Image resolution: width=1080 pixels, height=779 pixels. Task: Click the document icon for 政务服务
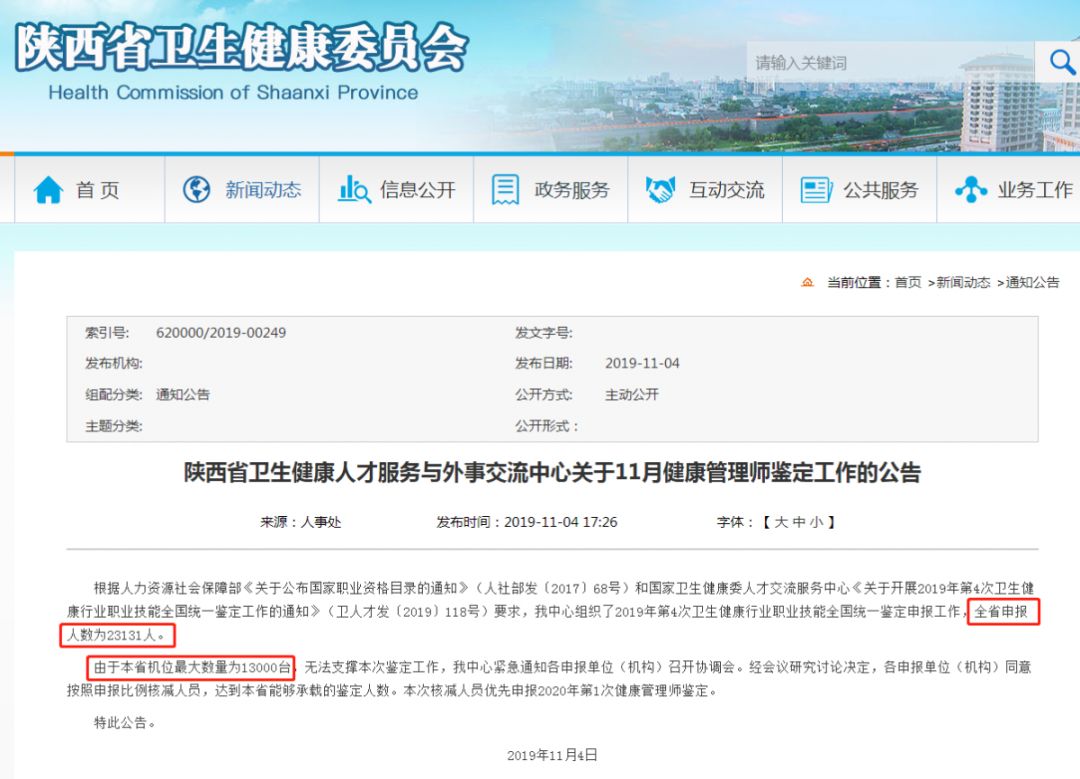pyautogui.click(x=505, y=189)
